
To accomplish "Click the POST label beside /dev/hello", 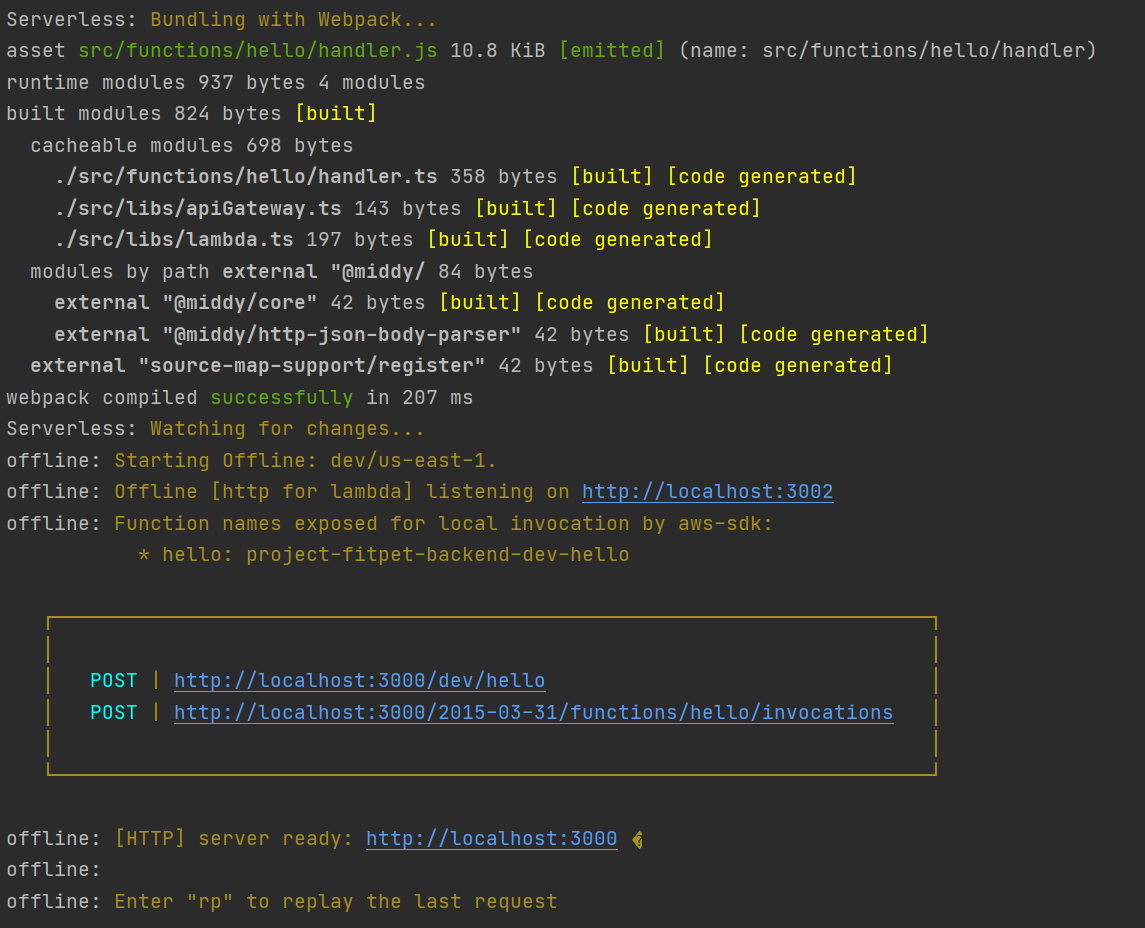I will coord(114,680).
